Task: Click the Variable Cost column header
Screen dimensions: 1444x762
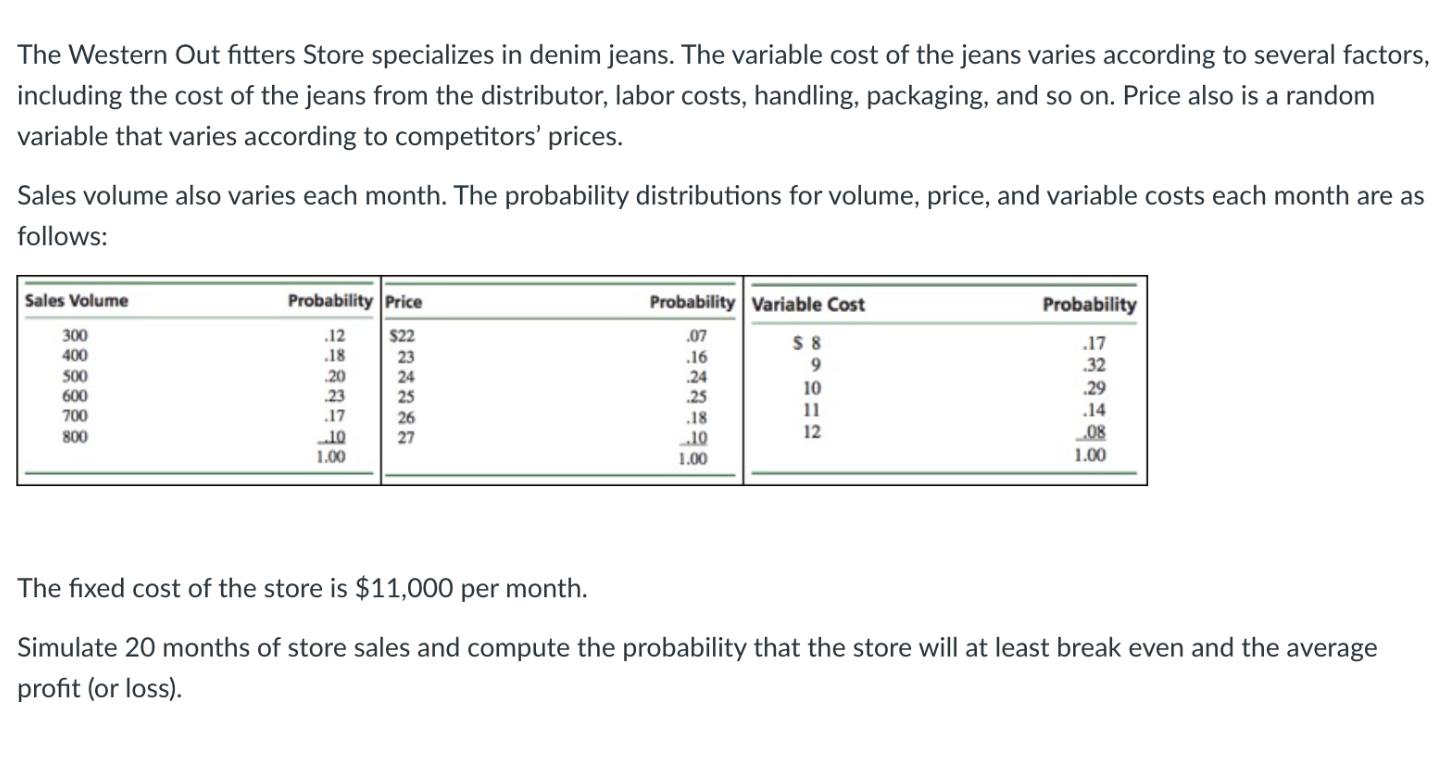Action: [808, 304]
